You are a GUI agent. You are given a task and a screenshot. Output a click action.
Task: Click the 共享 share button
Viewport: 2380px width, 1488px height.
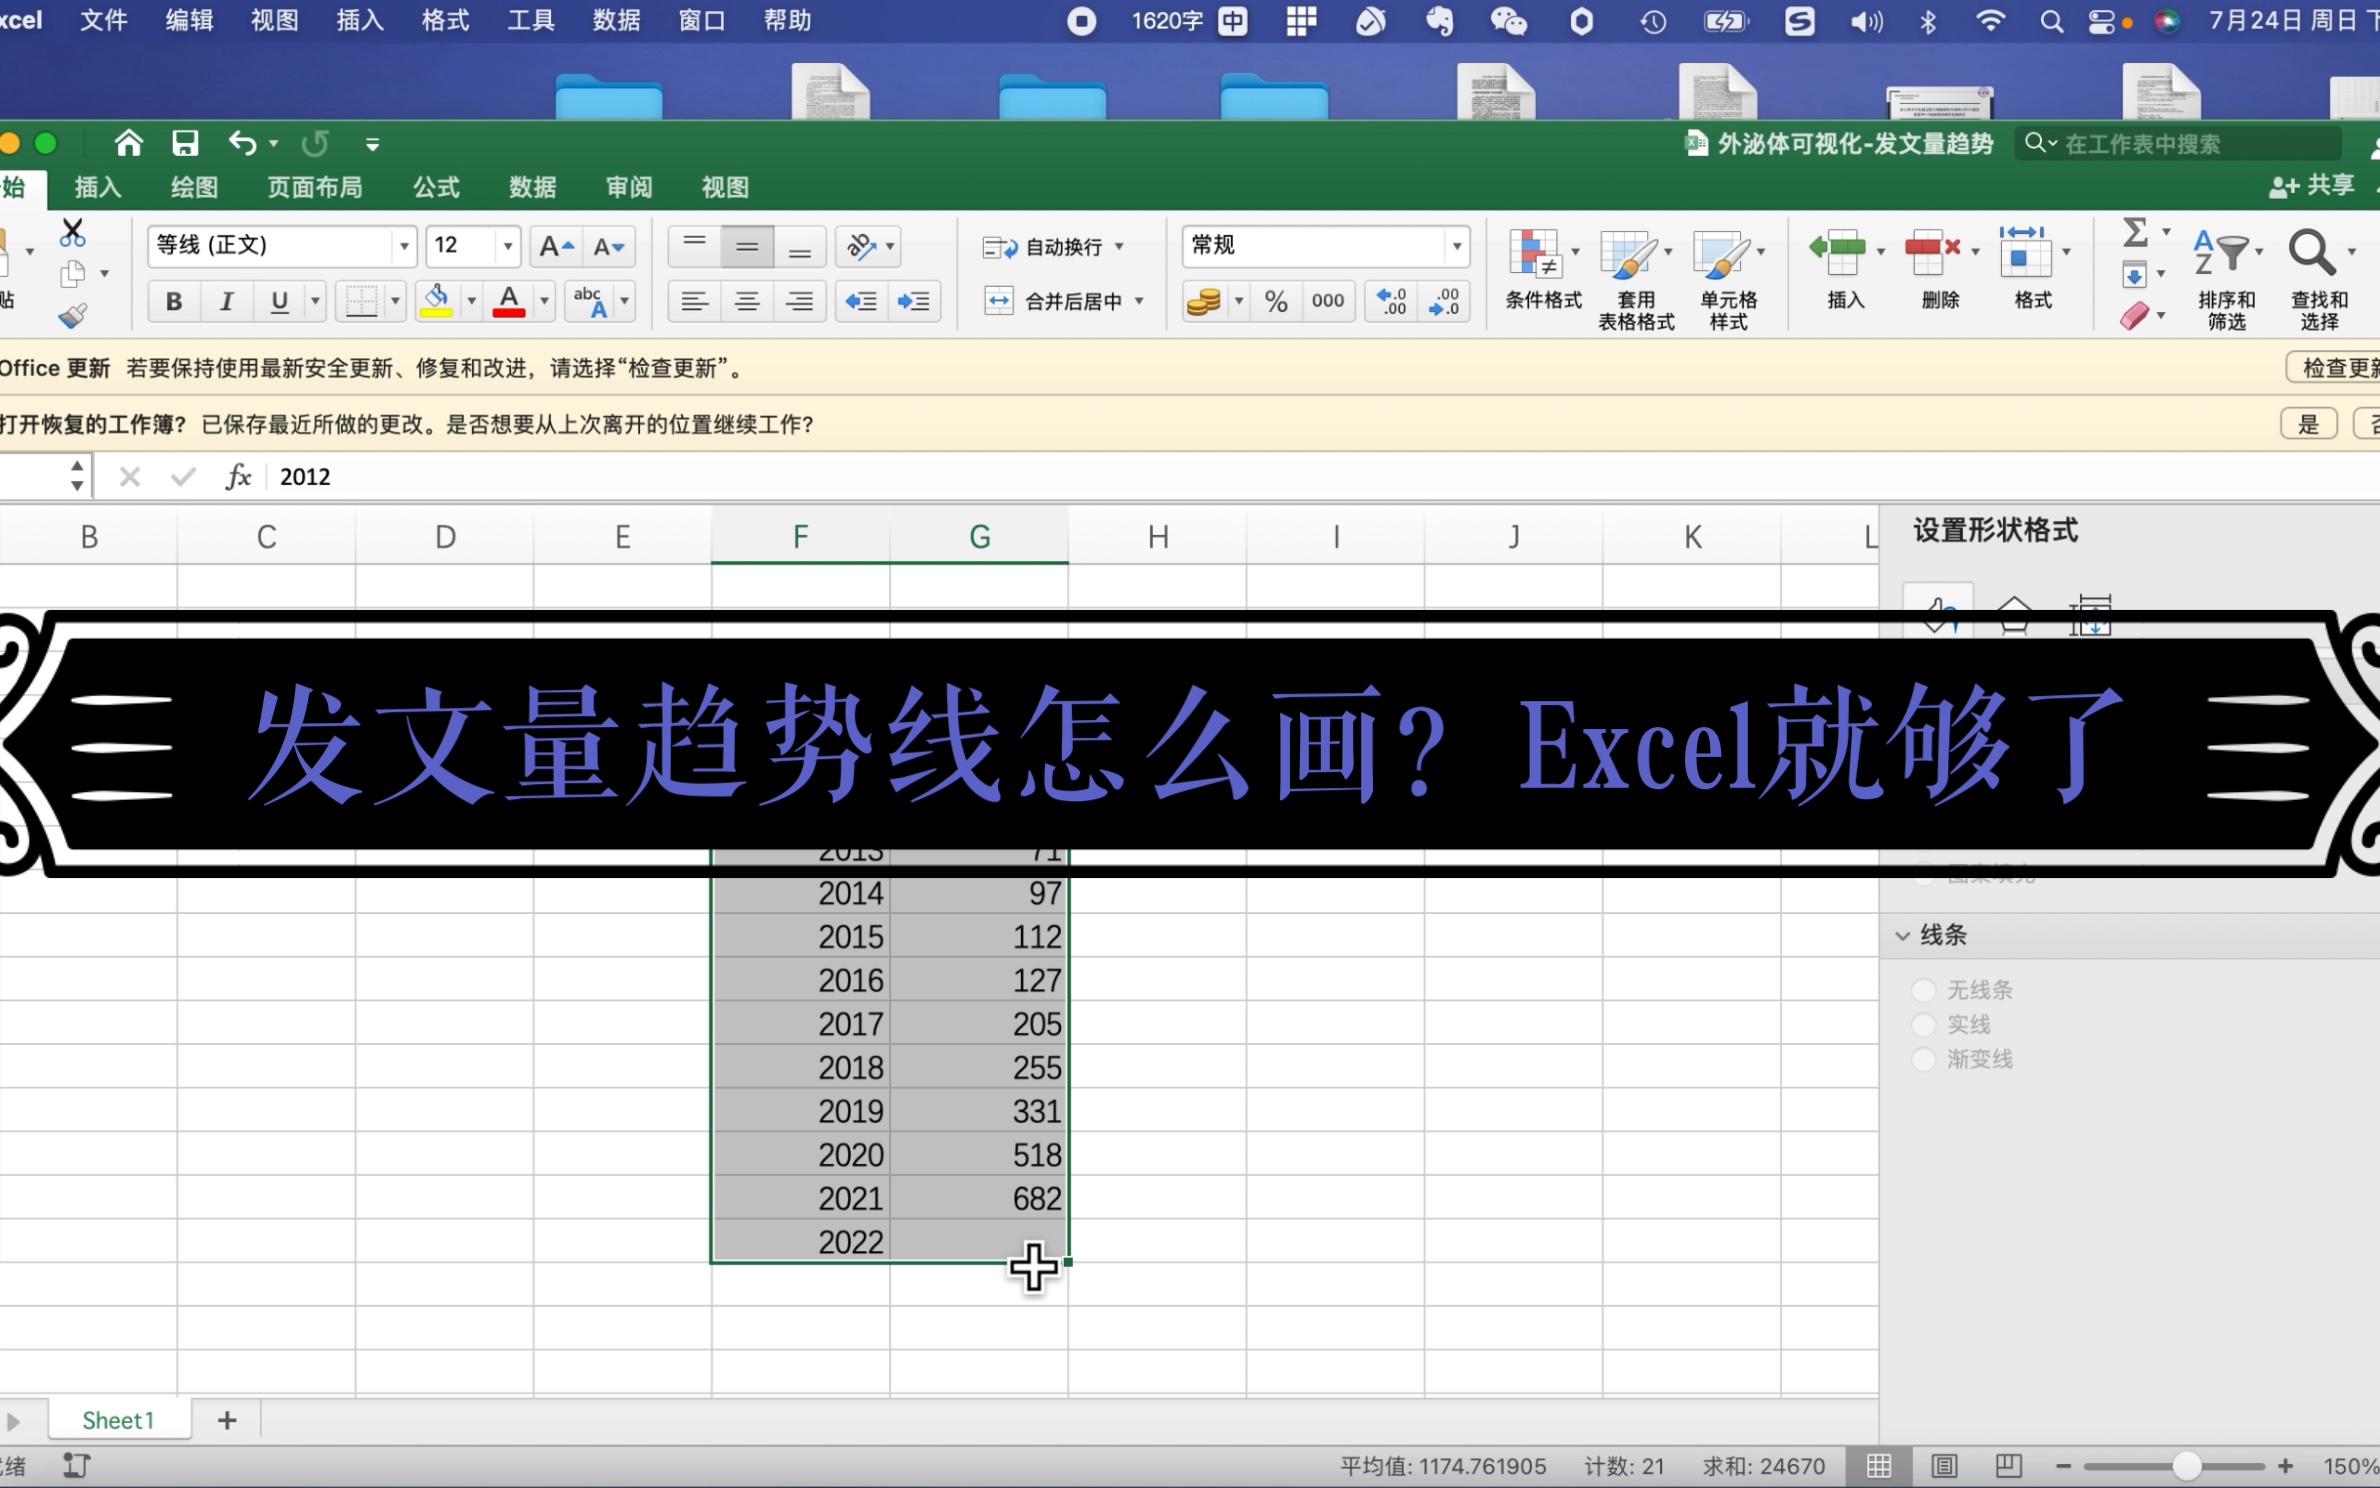click(x=2311, y=186)
